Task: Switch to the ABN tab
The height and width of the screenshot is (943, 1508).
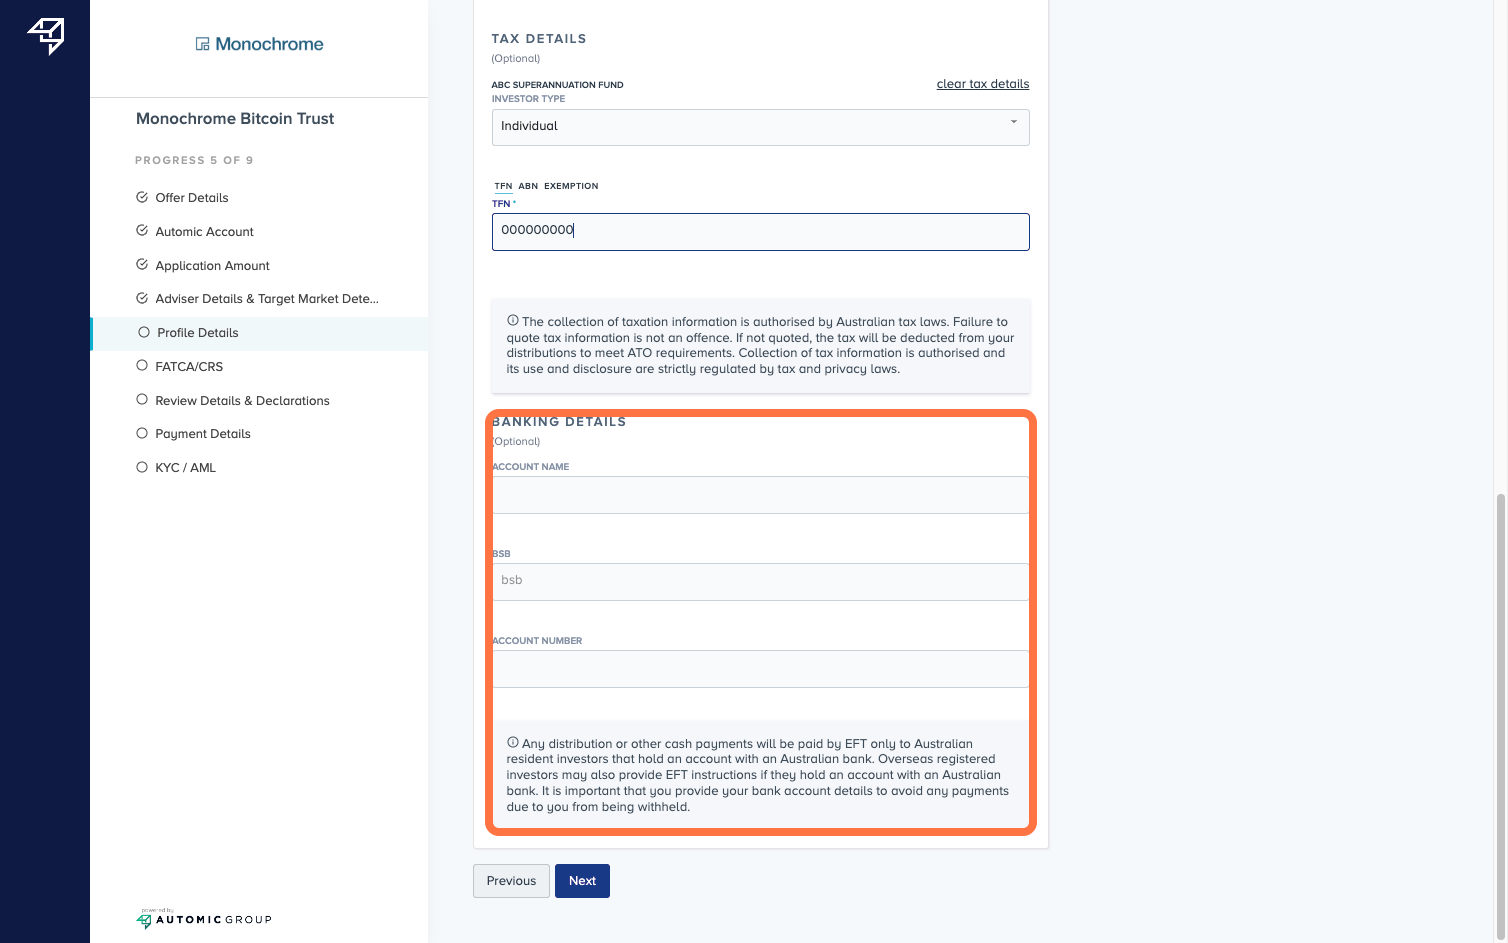Action: 528,186
